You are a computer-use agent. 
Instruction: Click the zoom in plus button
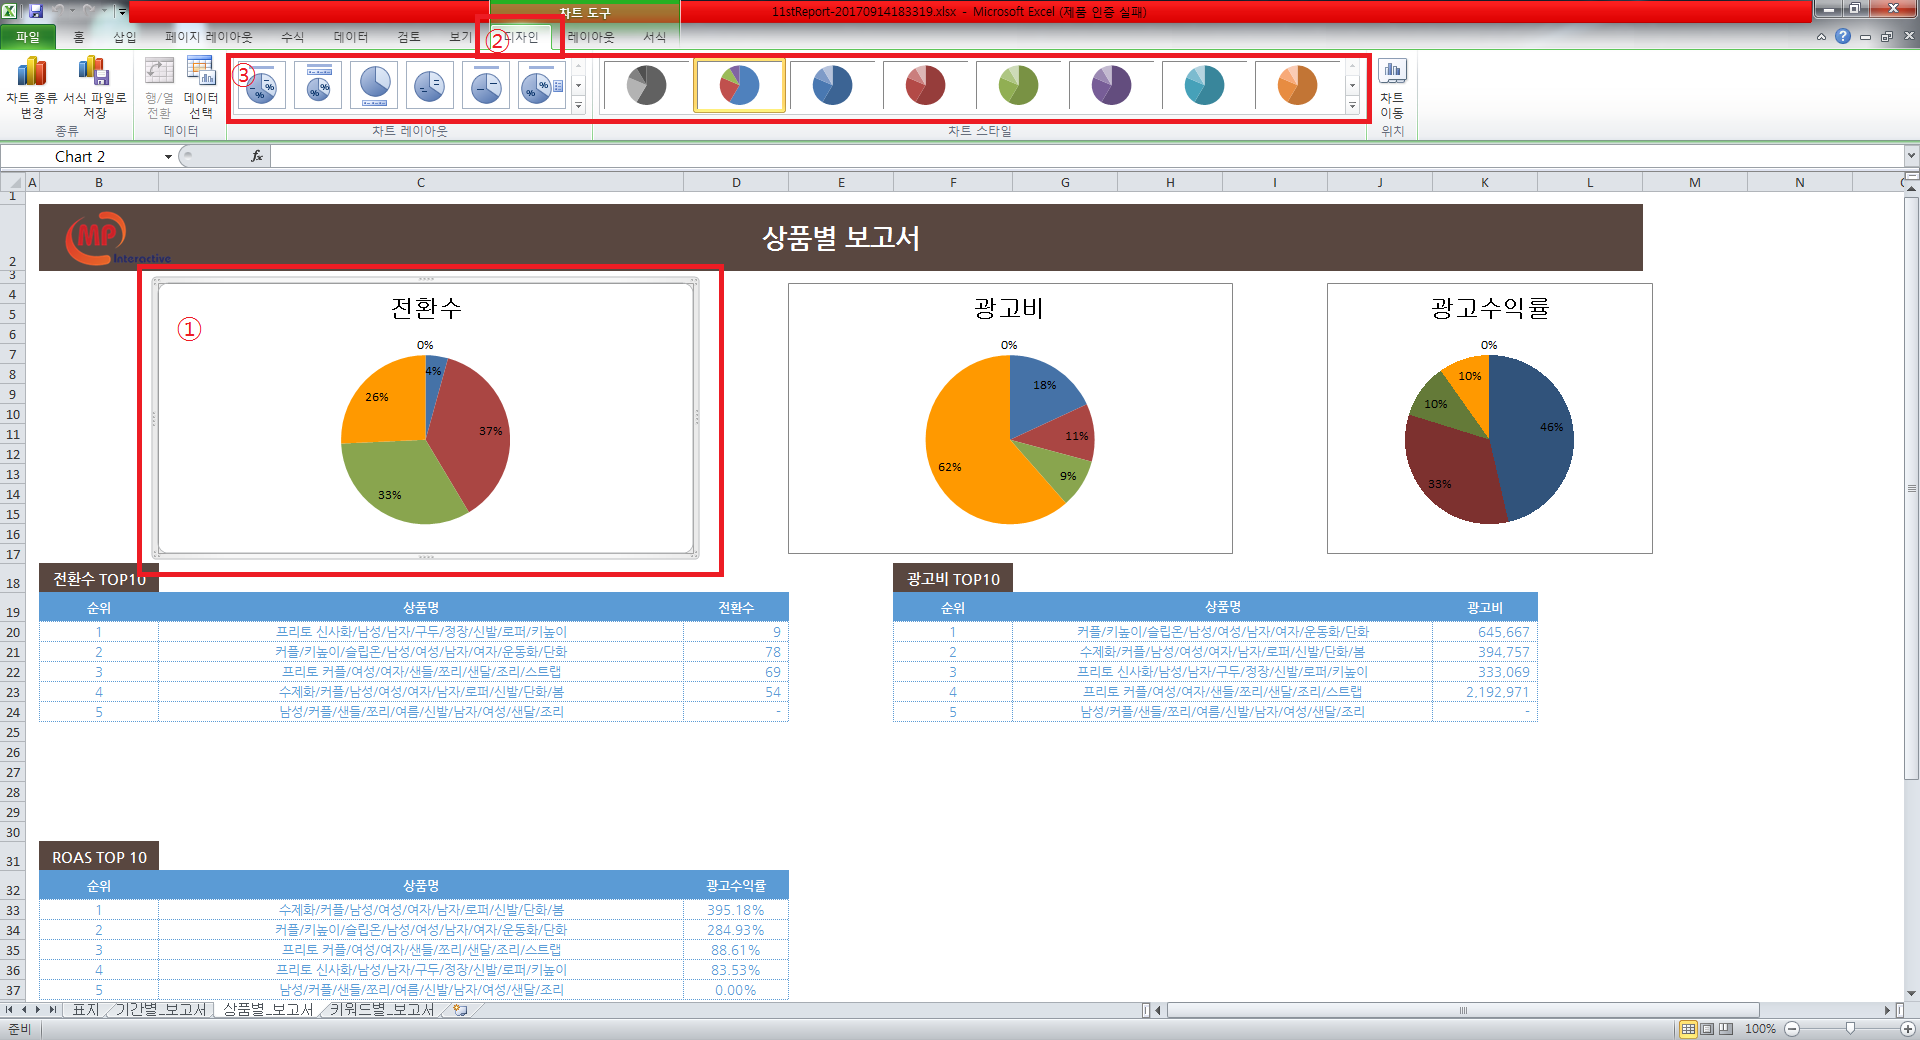pyautogui.click(x=1907, y=1029)
